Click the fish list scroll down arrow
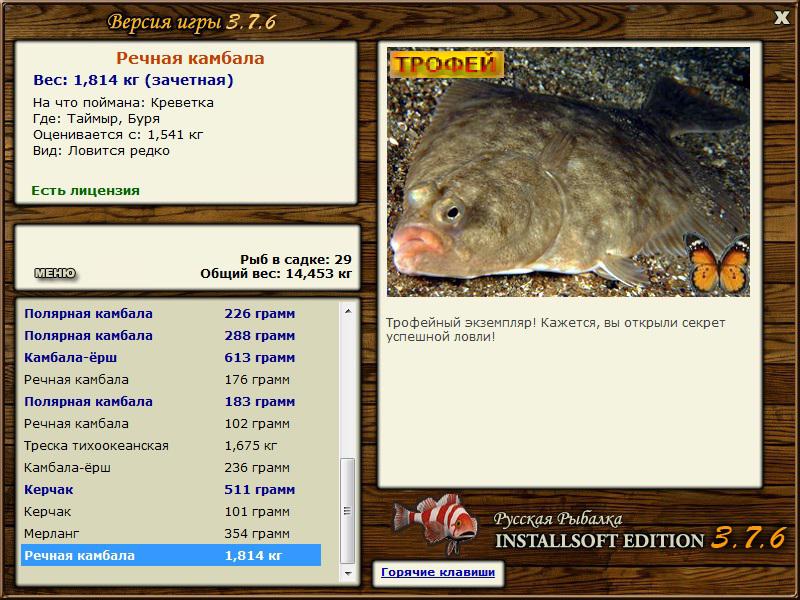The height and width of the screenshot is (600, 800). tap(348, 573)
